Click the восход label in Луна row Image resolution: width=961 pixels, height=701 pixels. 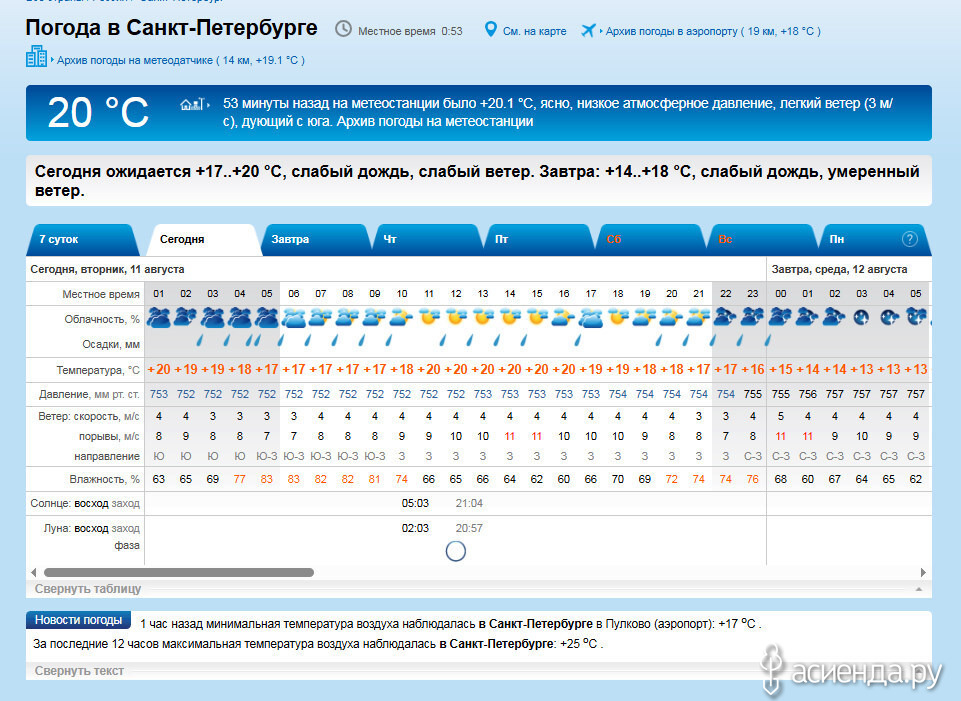coord(91,528)
